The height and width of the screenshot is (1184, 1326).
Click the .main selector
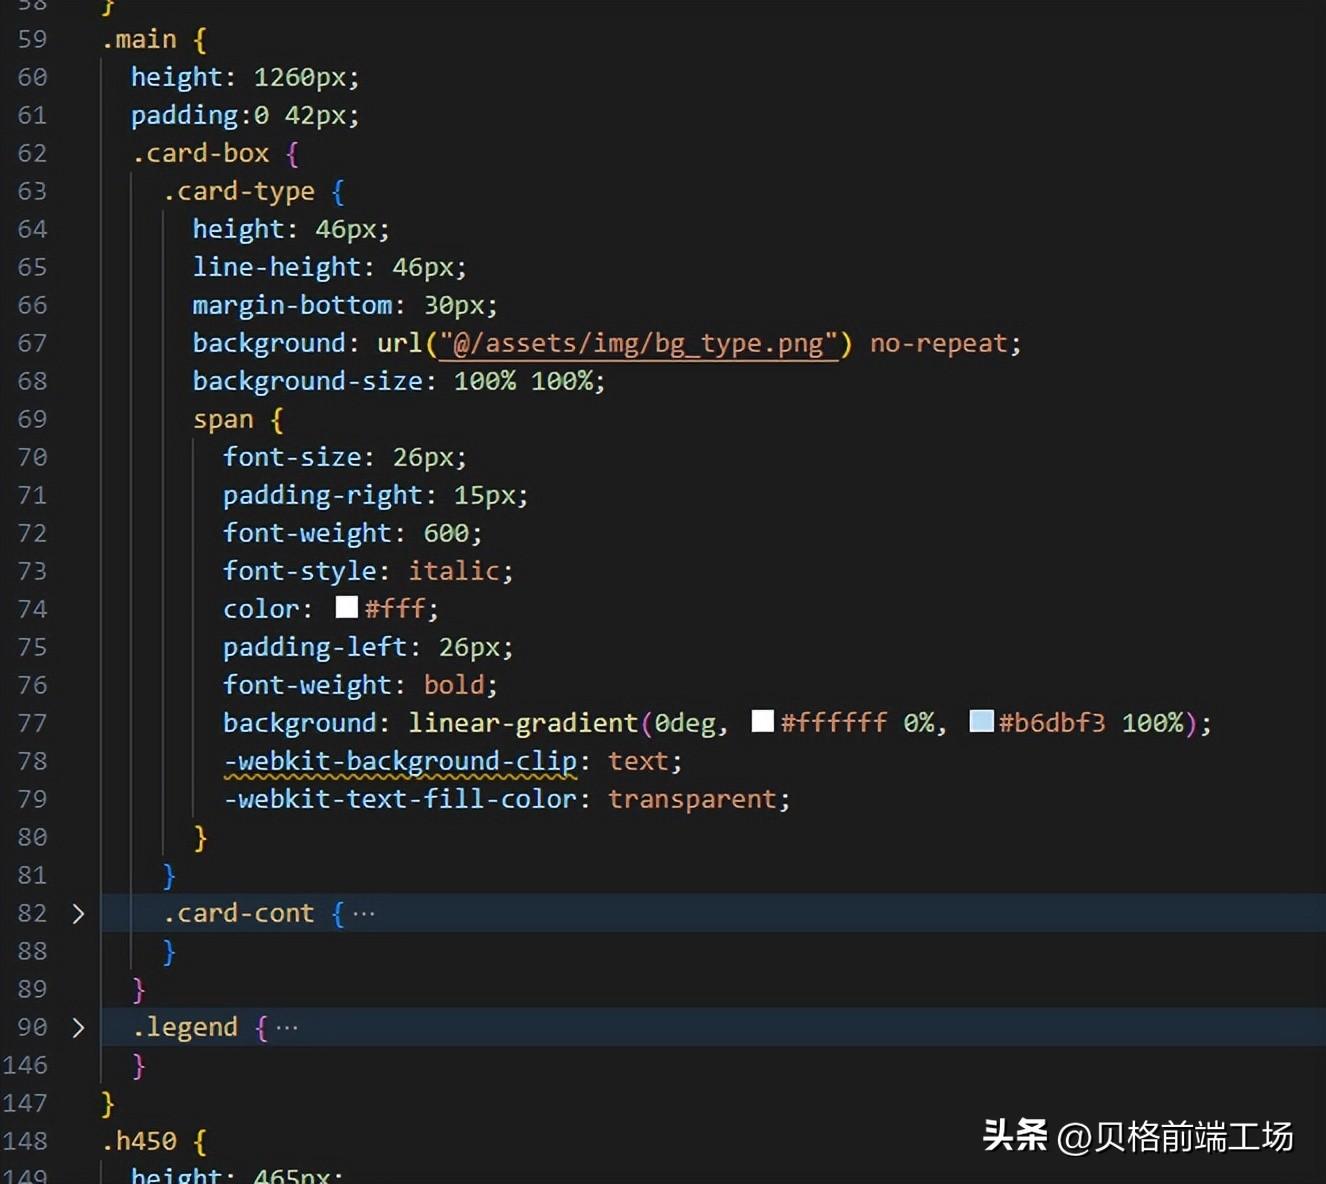pos(139,39)
